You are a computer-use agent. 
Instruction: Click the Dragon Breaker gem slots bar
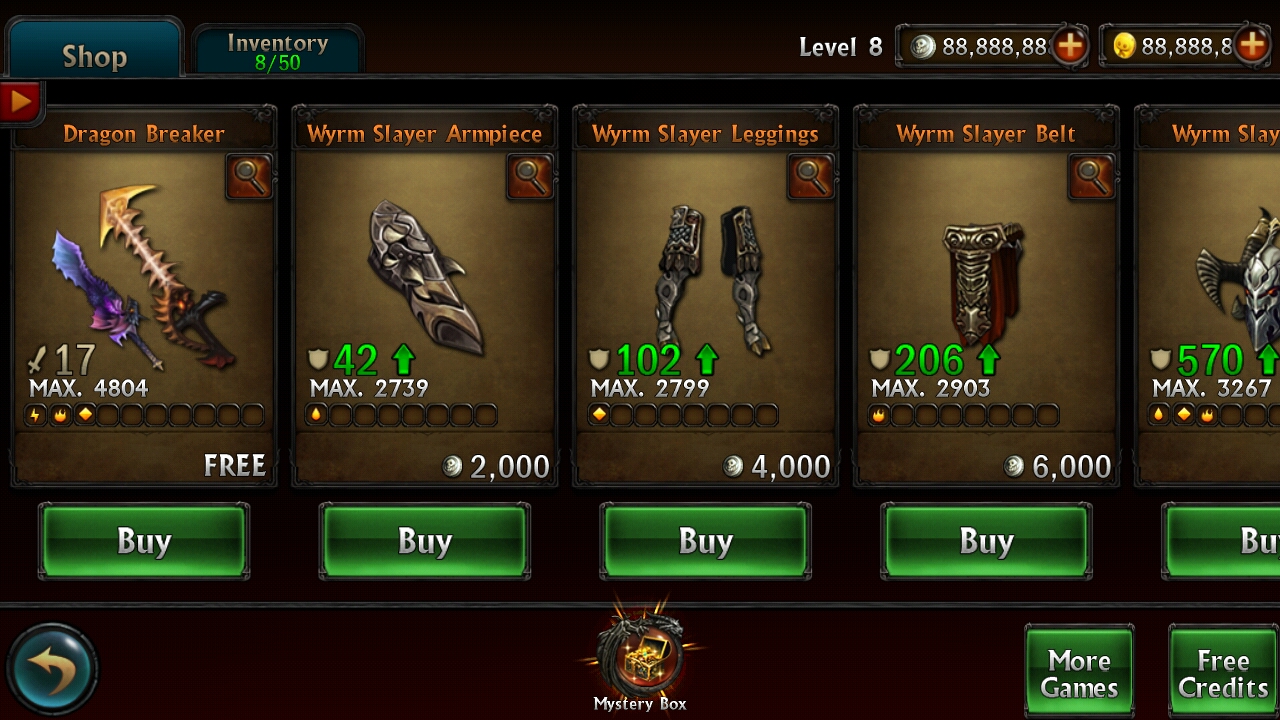(x=144, y=415)
